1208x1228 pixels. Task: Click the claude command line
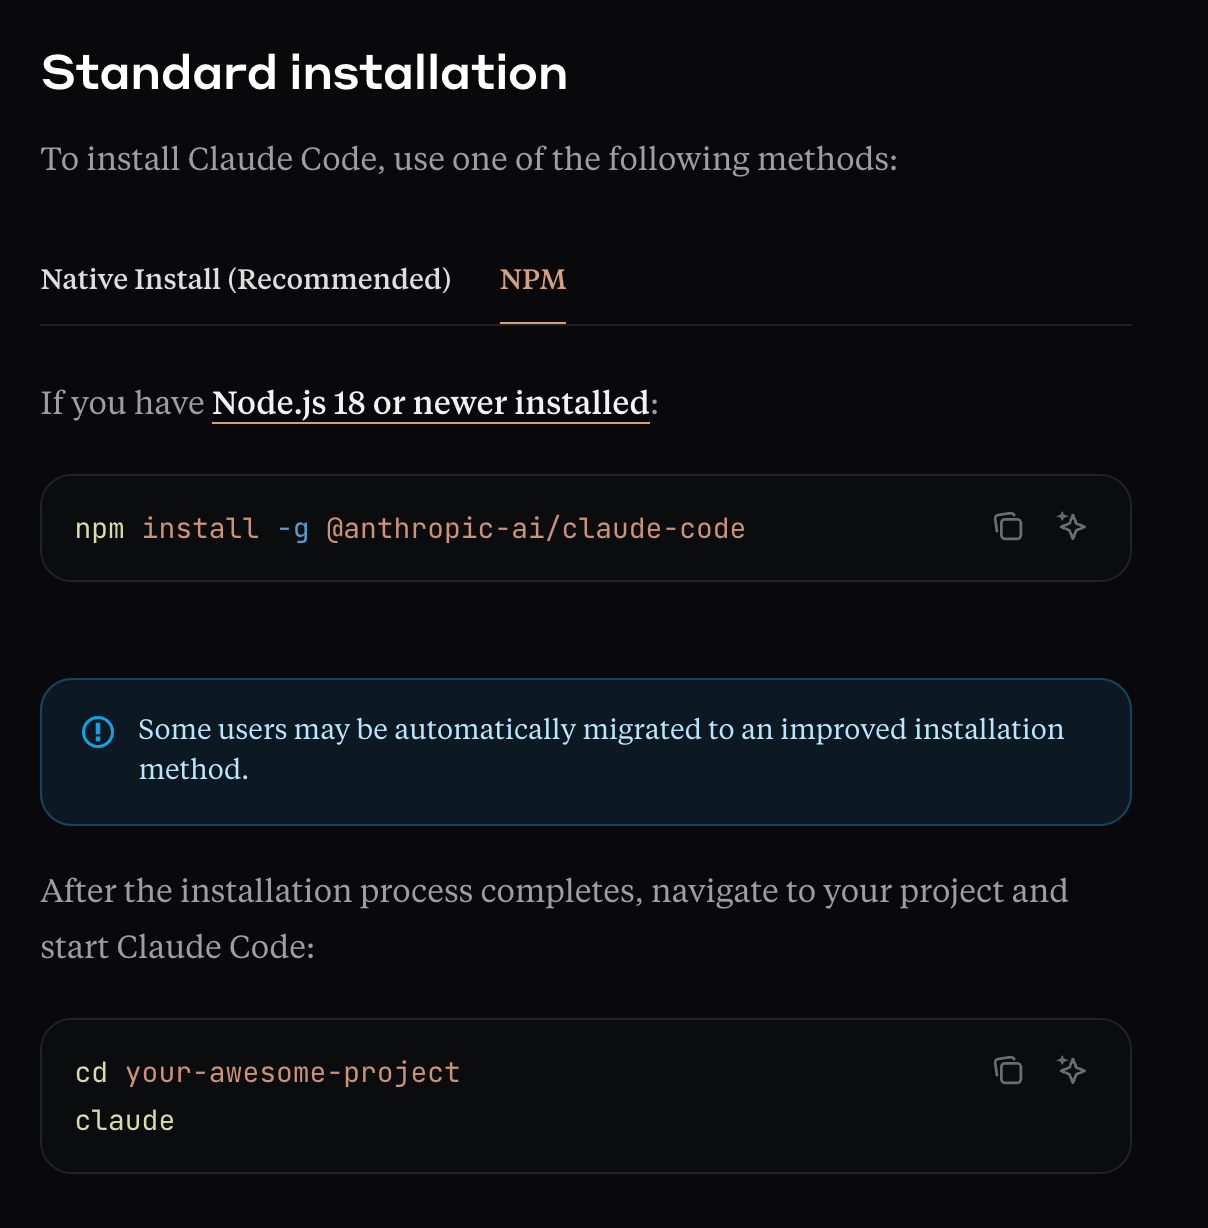pos(125,1121)
